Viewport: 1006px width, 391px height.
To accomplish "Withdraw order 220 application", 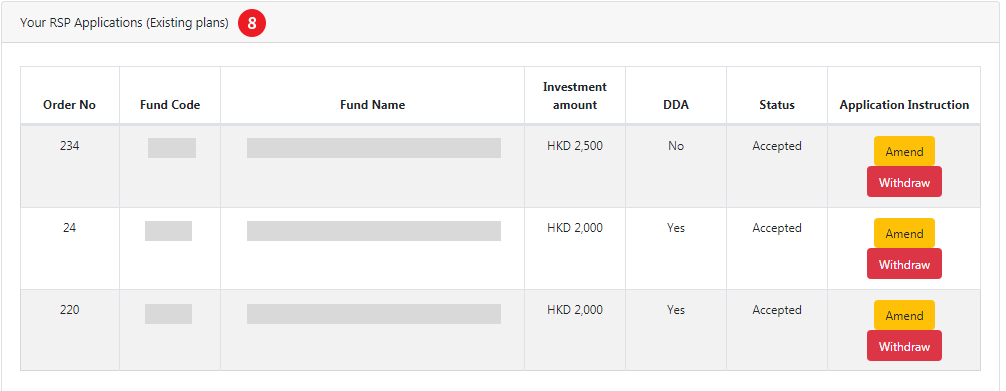I will pyautogui.click(x=904, y=347).
